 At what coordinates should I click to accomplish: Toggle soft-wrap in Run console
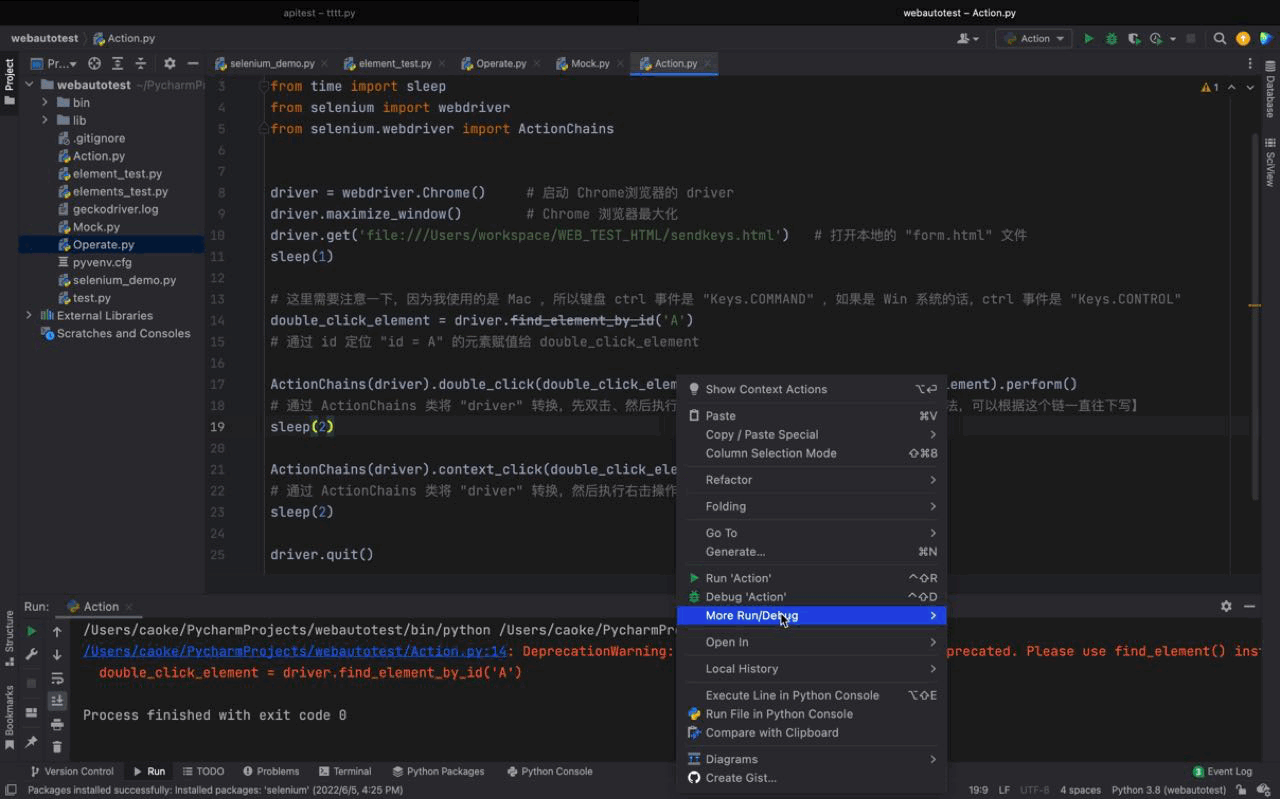tap(57, 678)
